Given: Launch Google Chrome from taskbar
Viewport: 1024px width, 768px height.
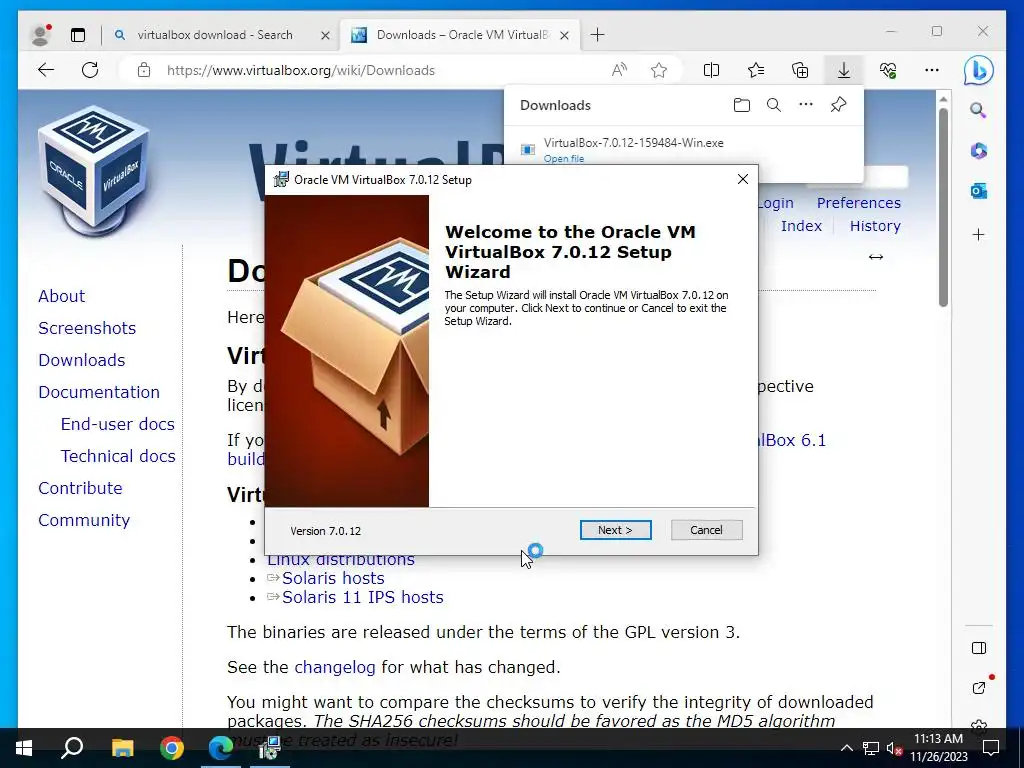Looking at the screenshot, I should pos(172,748).
